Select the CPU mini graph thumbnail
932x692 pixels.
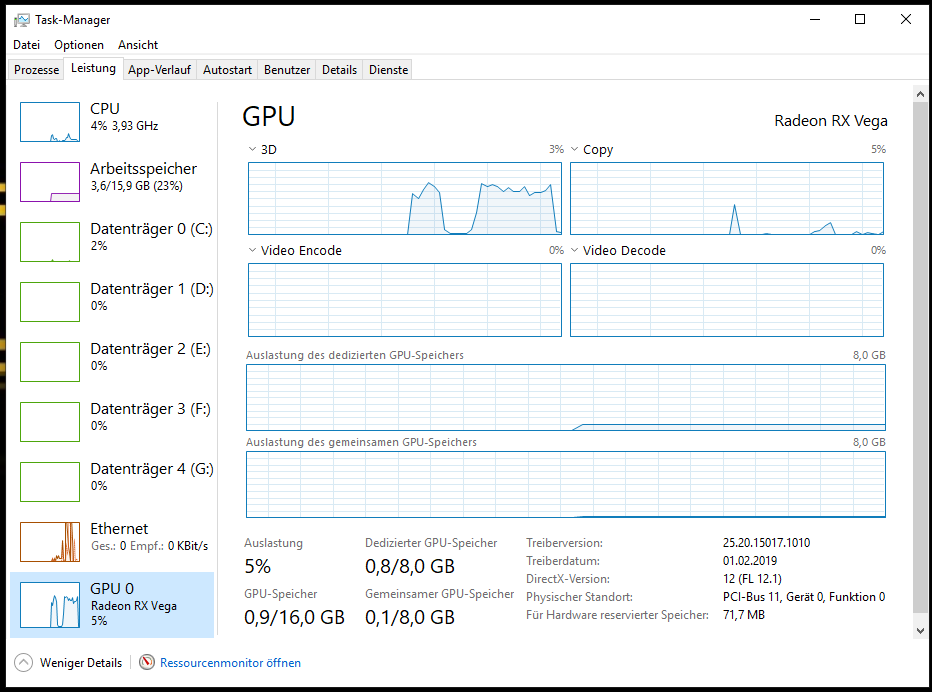[x=50, y=122]
